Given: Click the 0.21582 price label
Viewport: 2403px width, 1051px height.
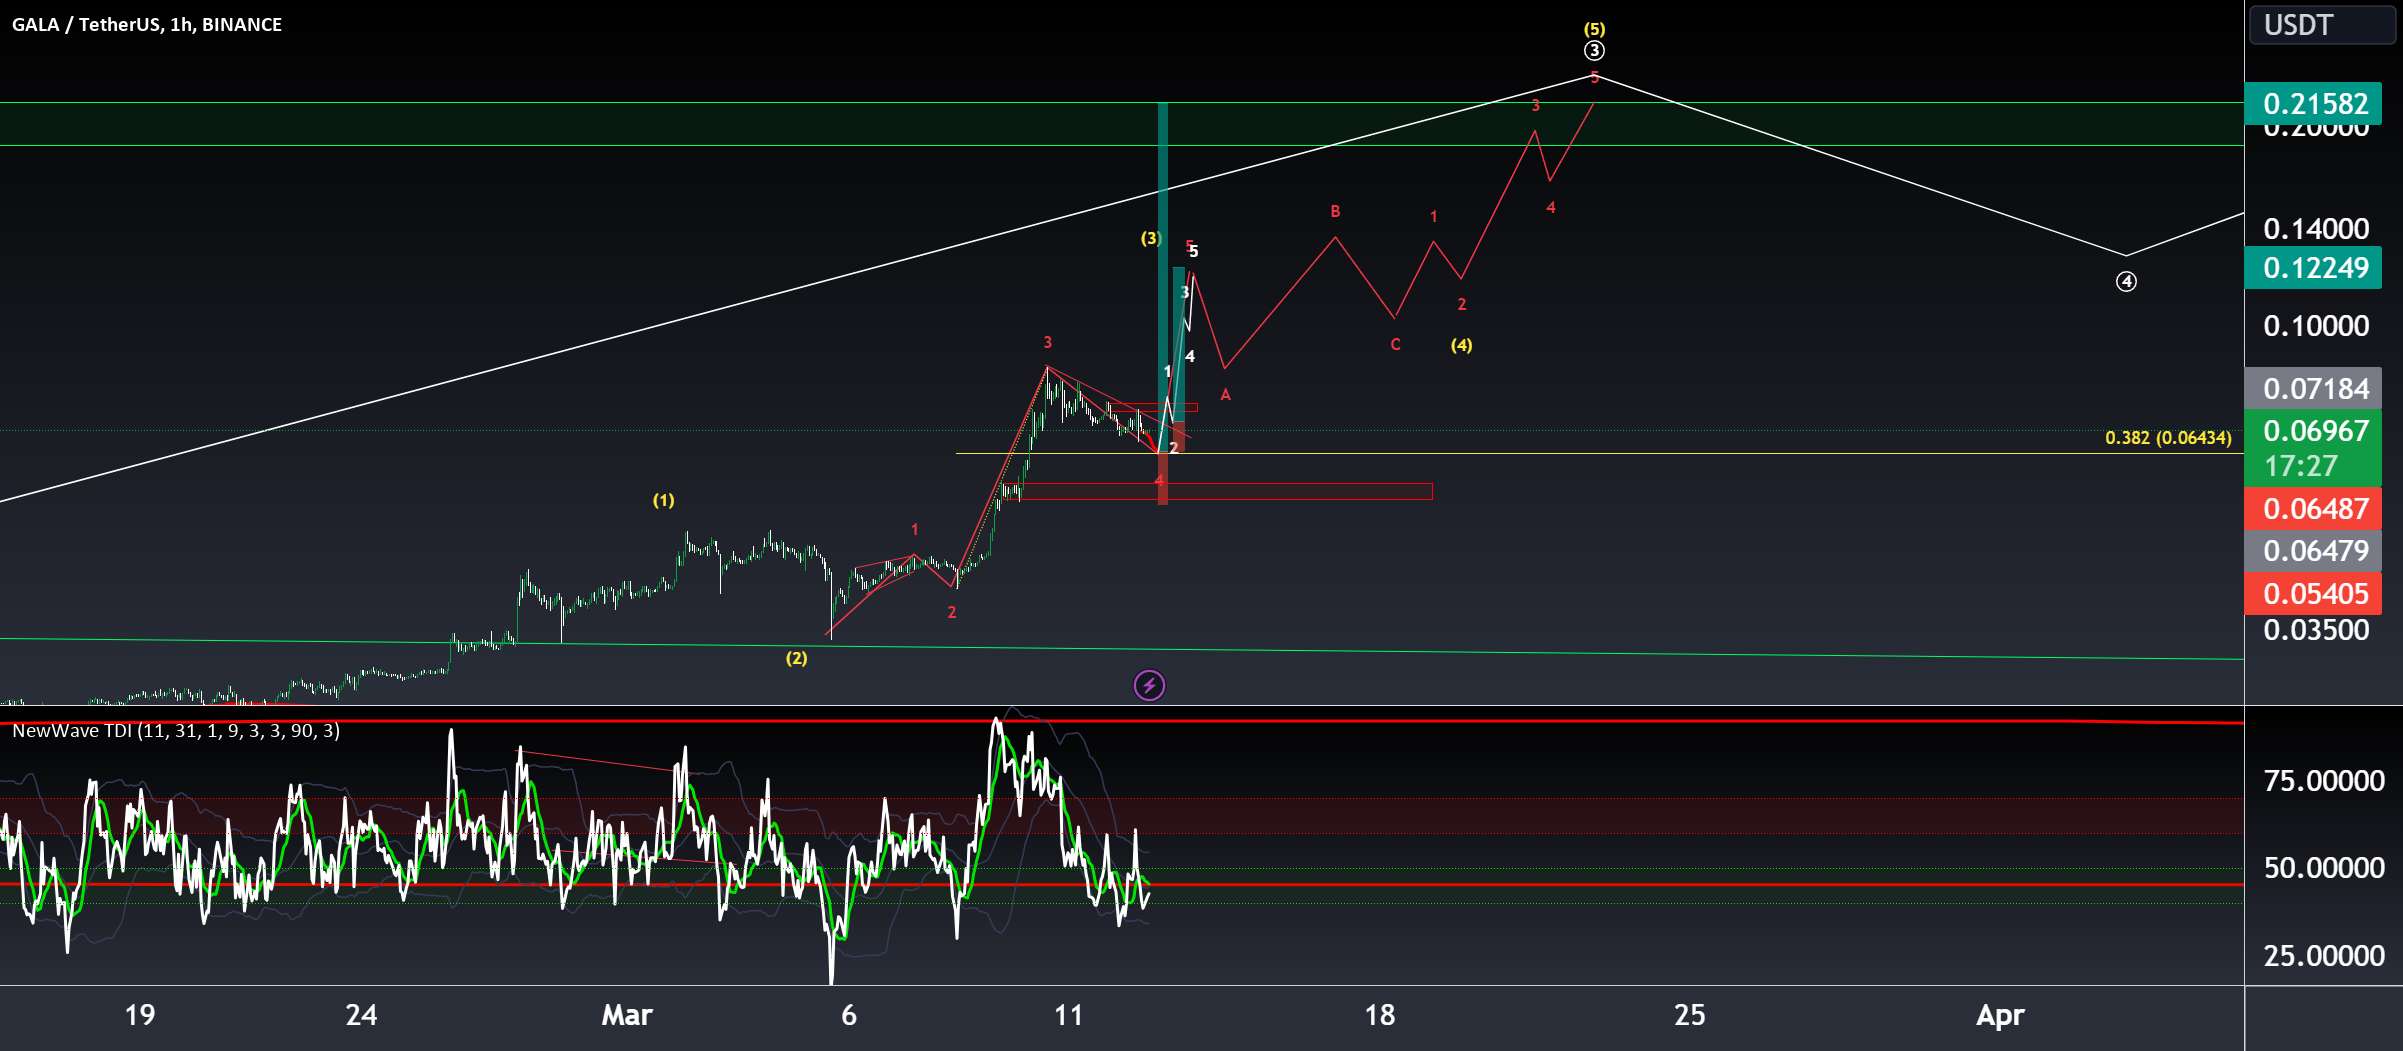Looking at the screenshot, I should 2313,104.
